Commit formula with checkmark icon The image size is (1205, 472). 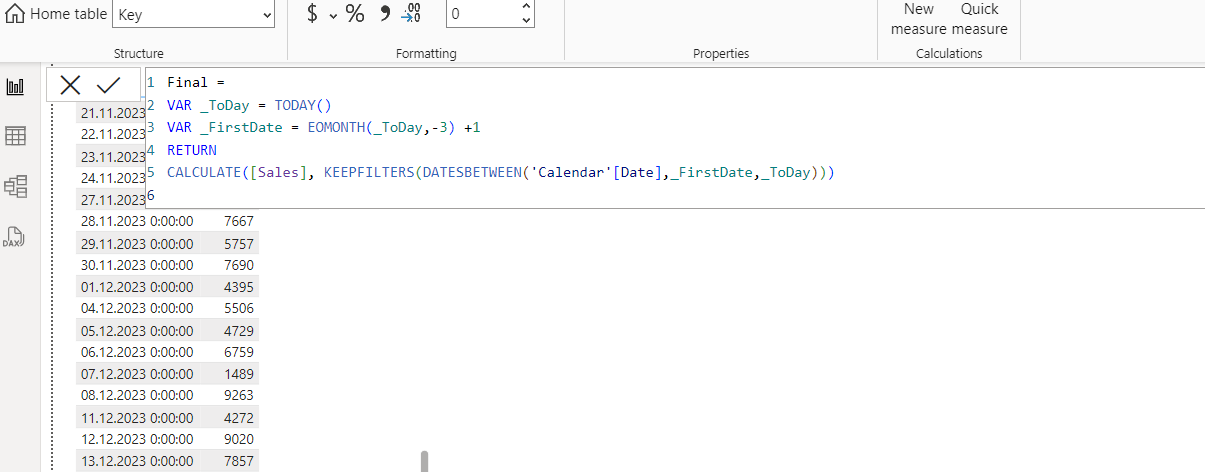point(108,85)
